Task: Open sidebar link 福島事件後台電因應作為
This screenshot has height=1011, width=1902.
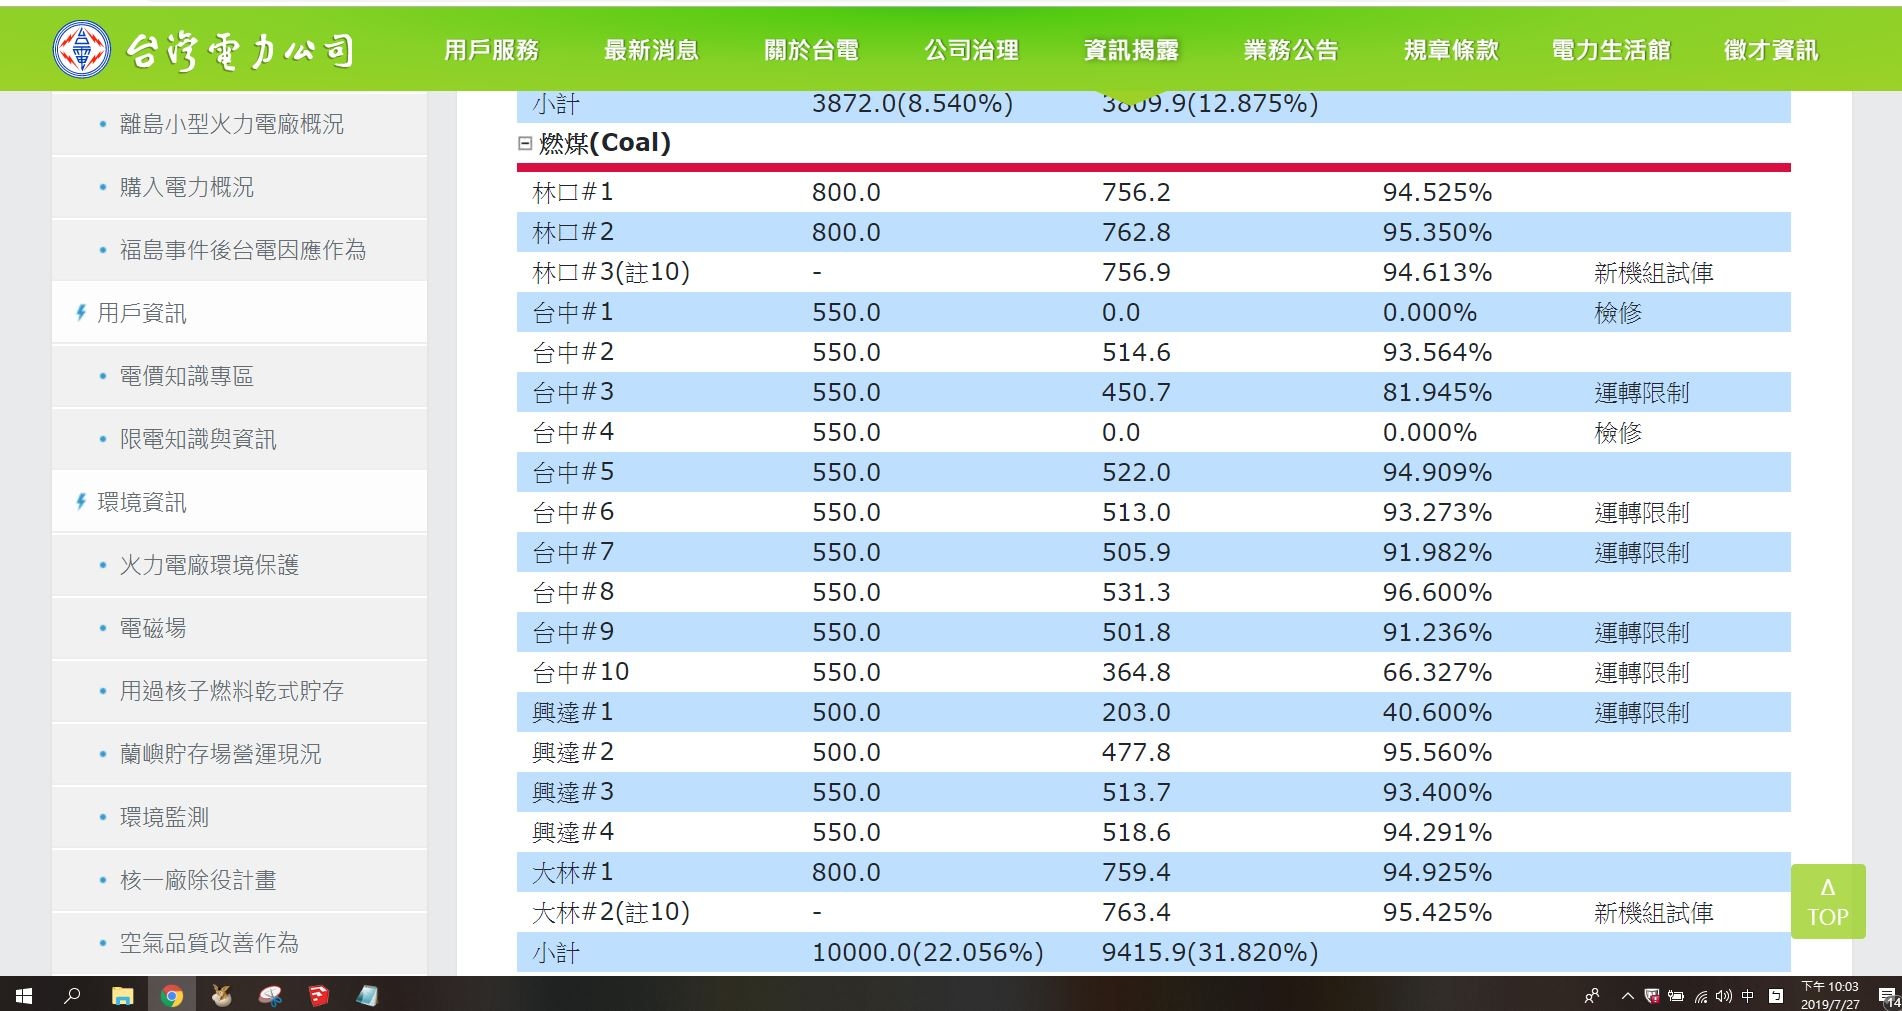Action: click(x=242, y=250)
